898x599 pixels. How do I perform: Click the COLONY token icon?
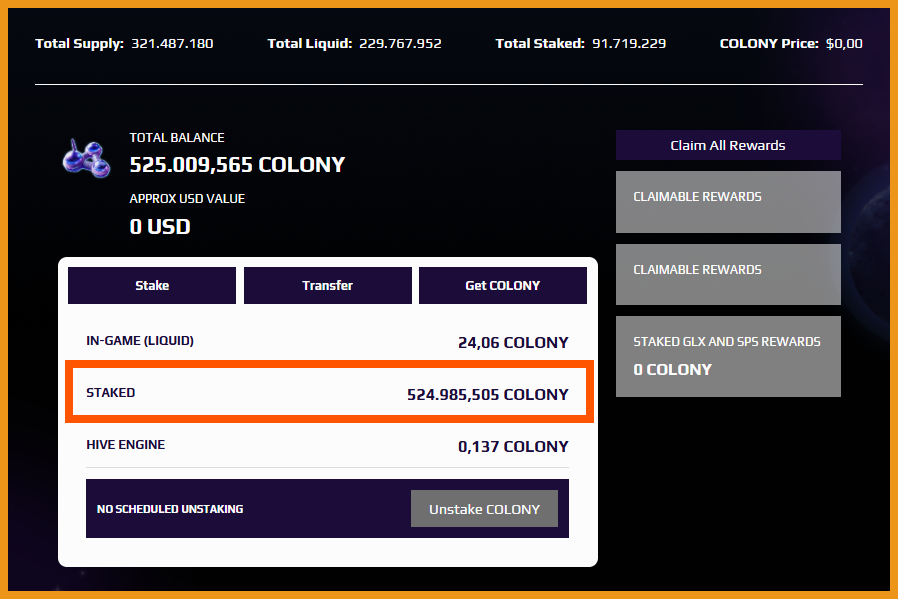point(86,159)
